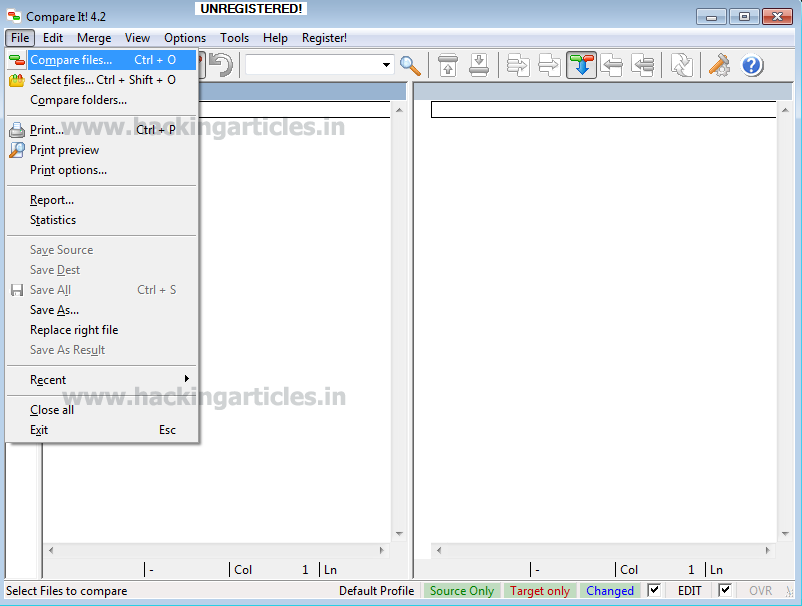Open the Tools menu
This screenshot has width=802, height=606.
[234, 38]
